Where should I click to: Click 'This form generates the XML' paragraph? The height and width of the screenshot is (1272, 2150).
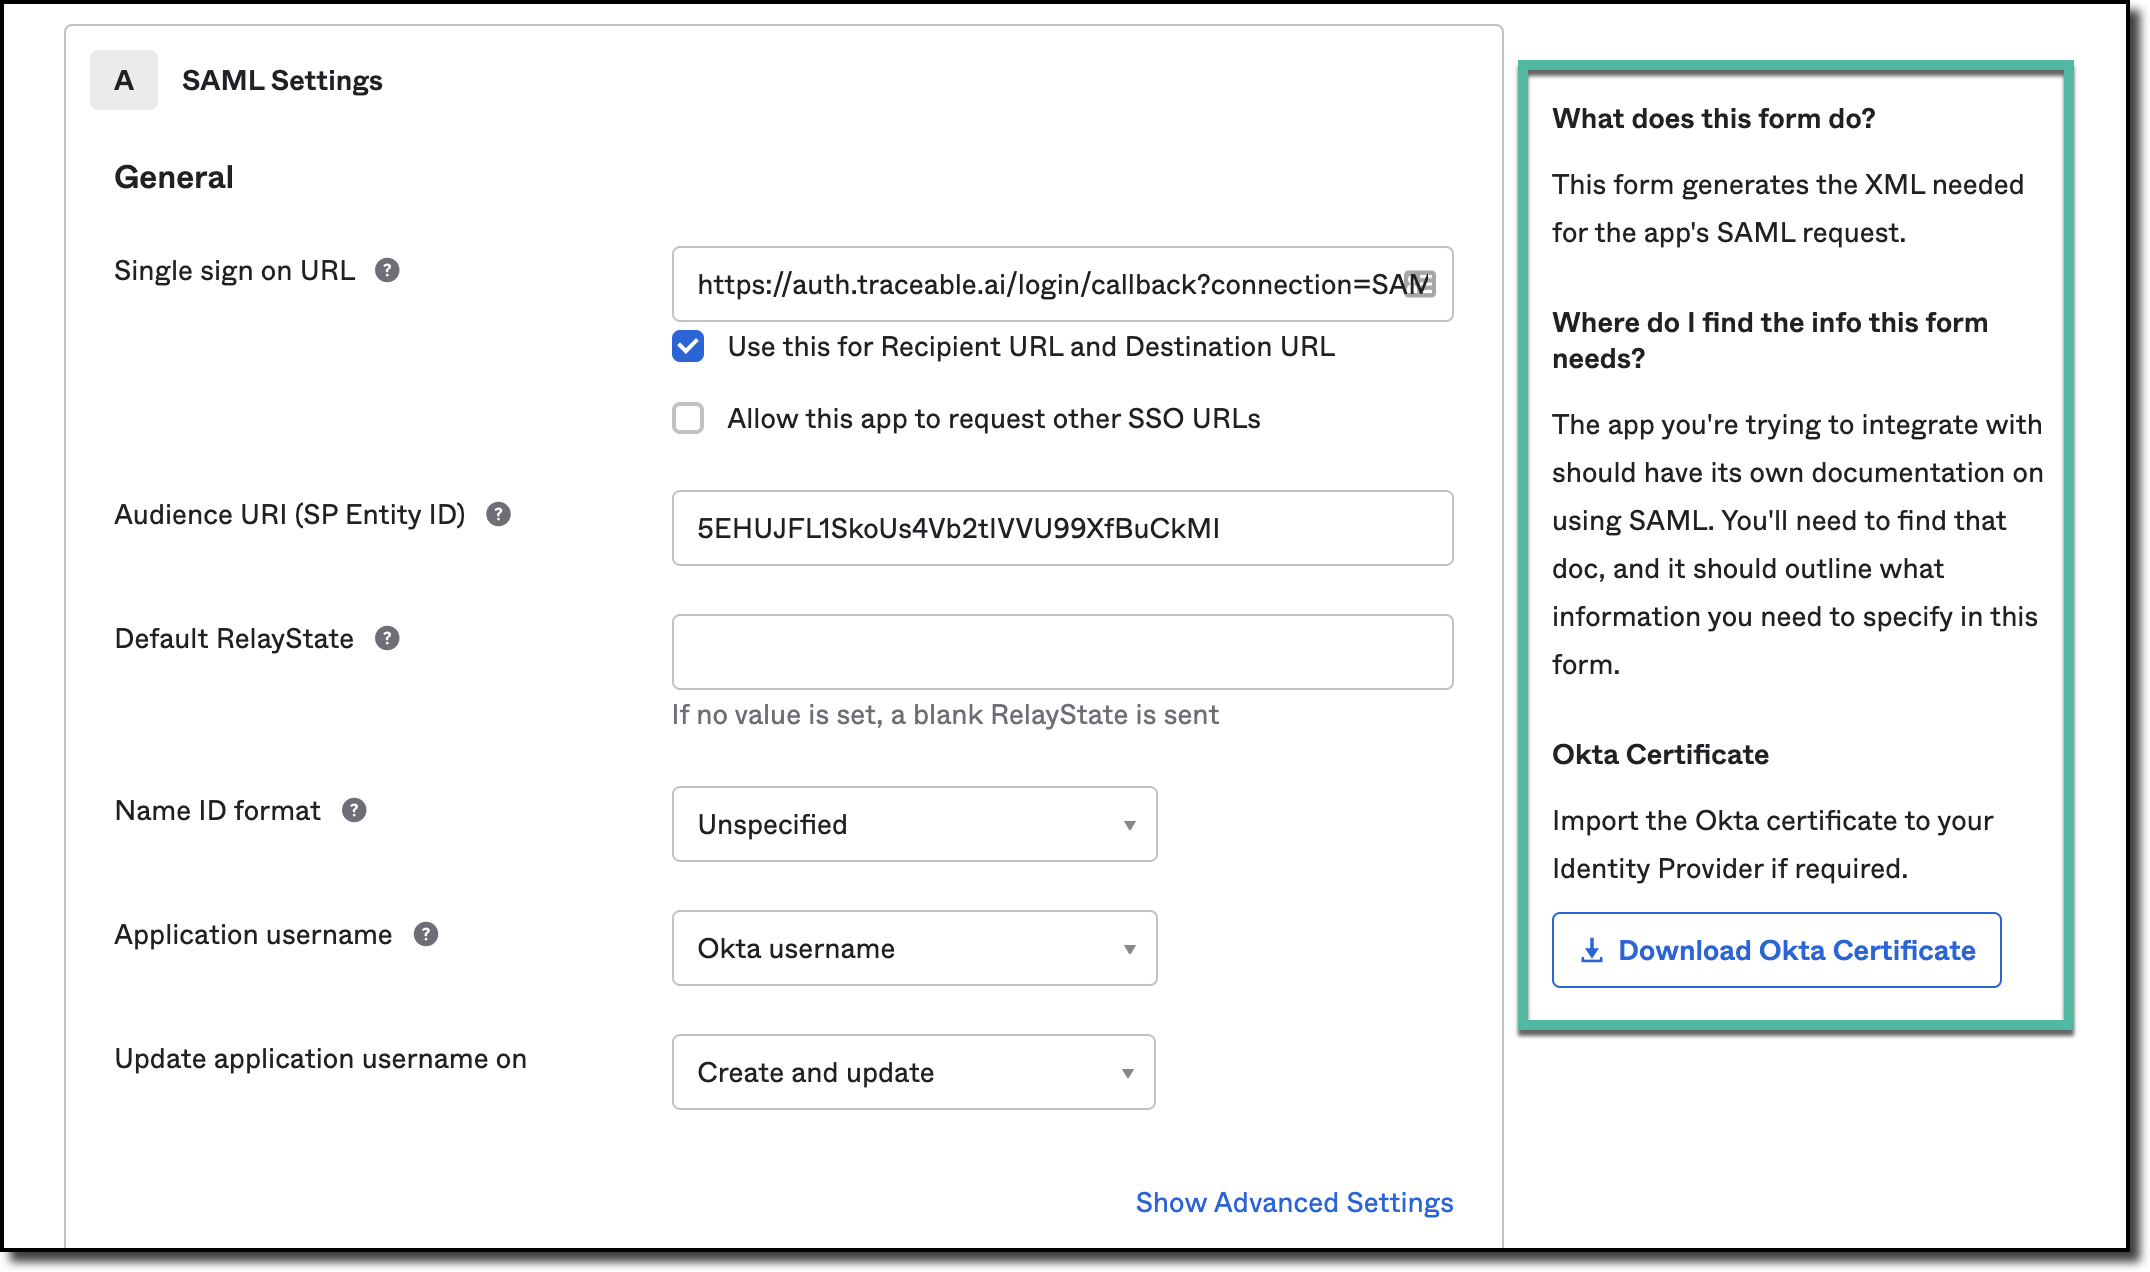pos(1788,208)
